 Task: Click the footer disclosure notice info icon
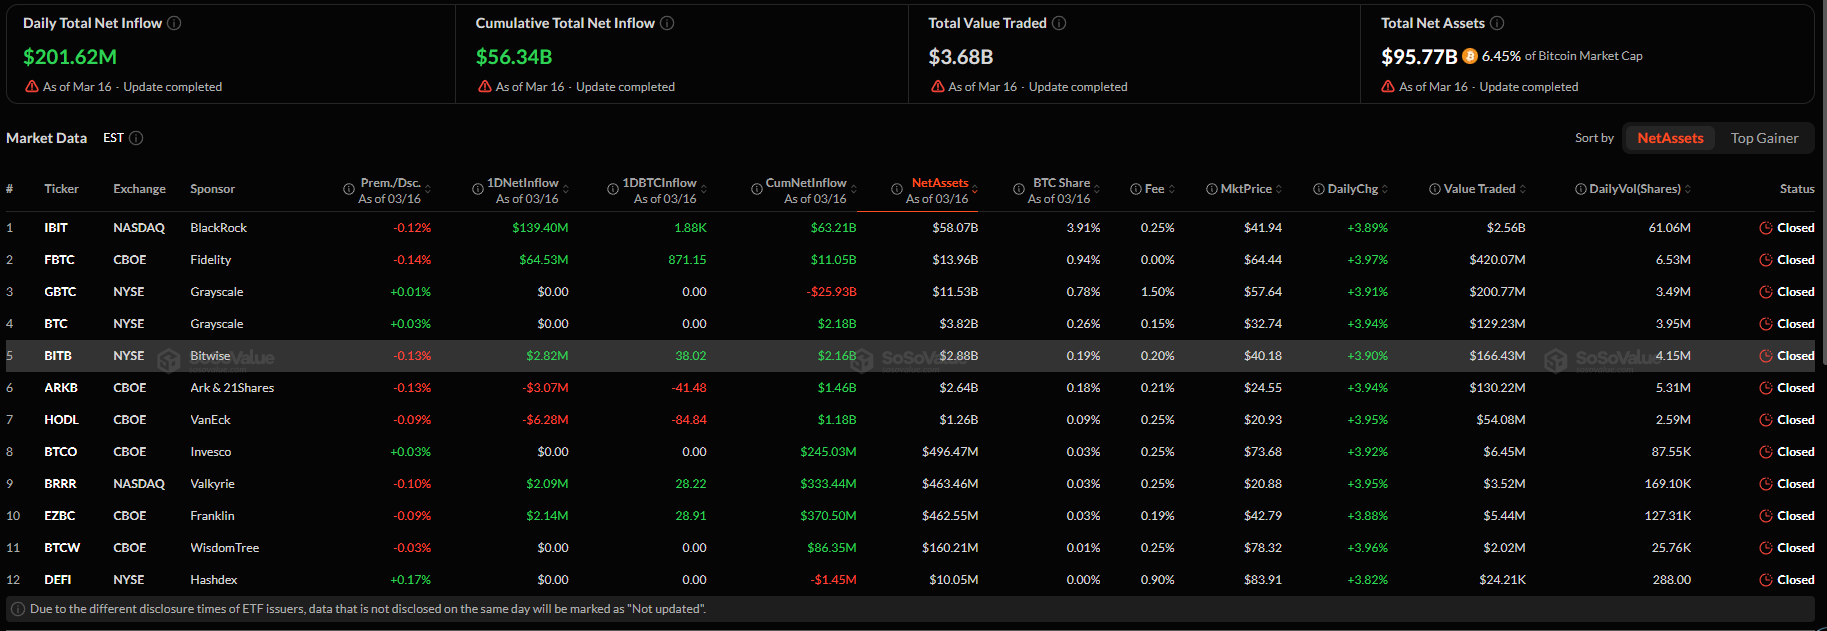[17, 609]
